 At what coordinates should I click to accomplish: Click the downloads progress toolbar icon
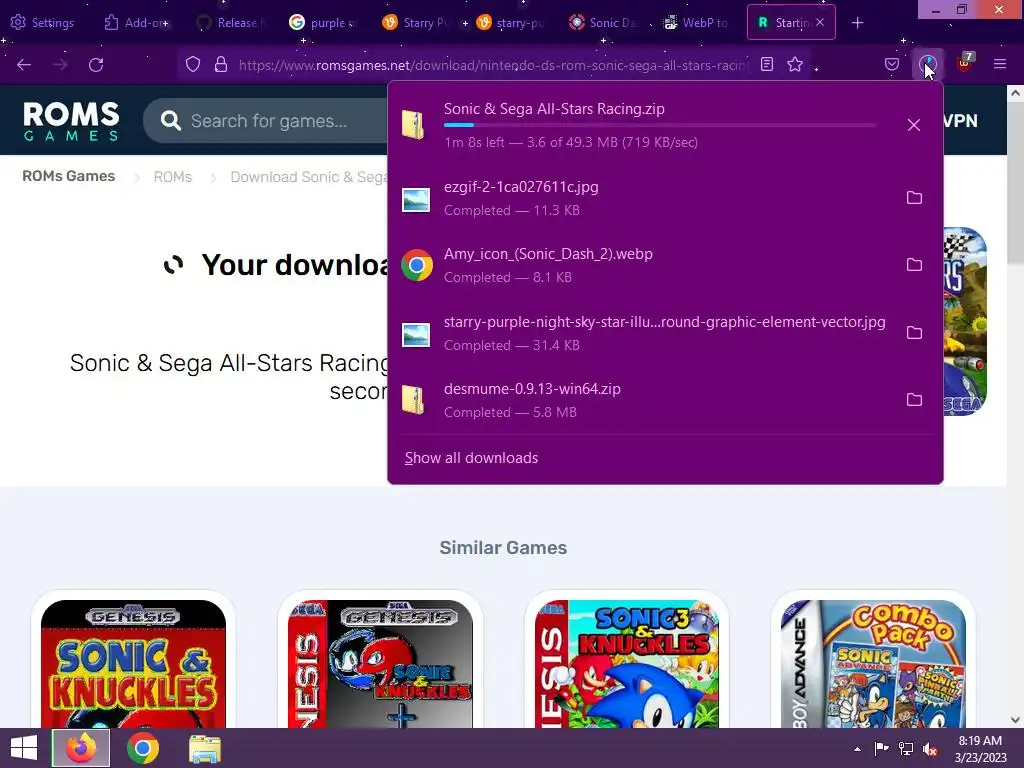[x=928, y=64]
